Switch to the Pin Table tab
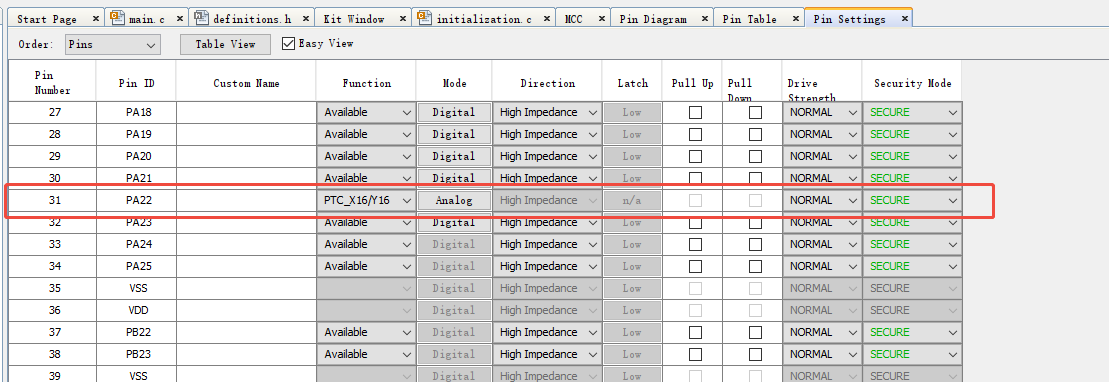 (x=750, y=19)
